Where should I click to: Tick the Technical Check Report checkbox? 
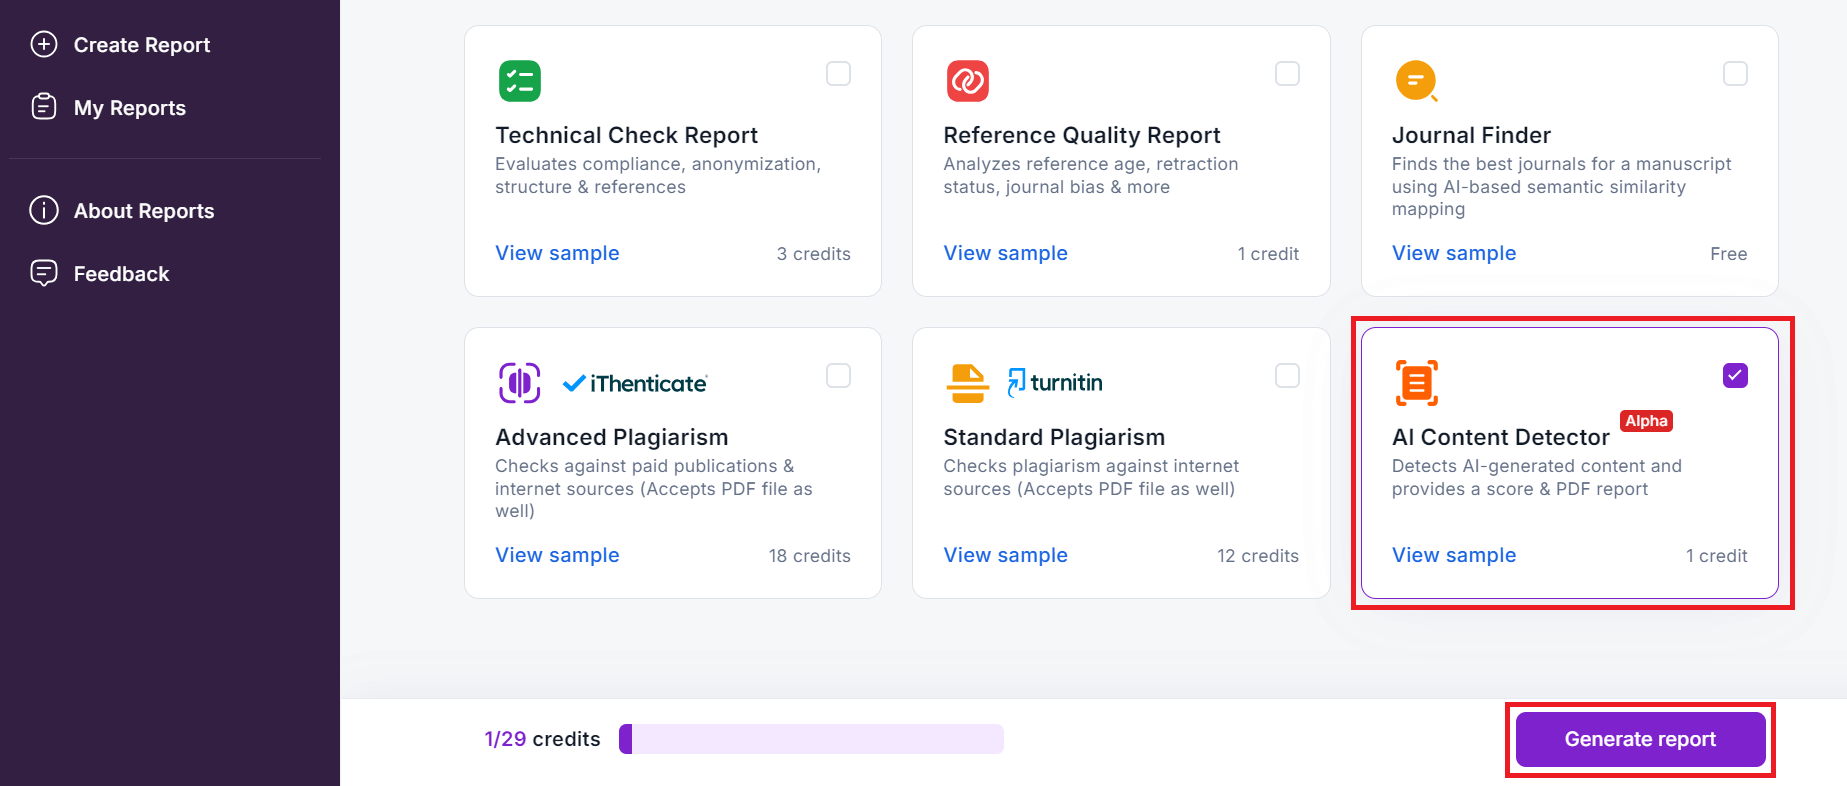(x=838, y=73)
